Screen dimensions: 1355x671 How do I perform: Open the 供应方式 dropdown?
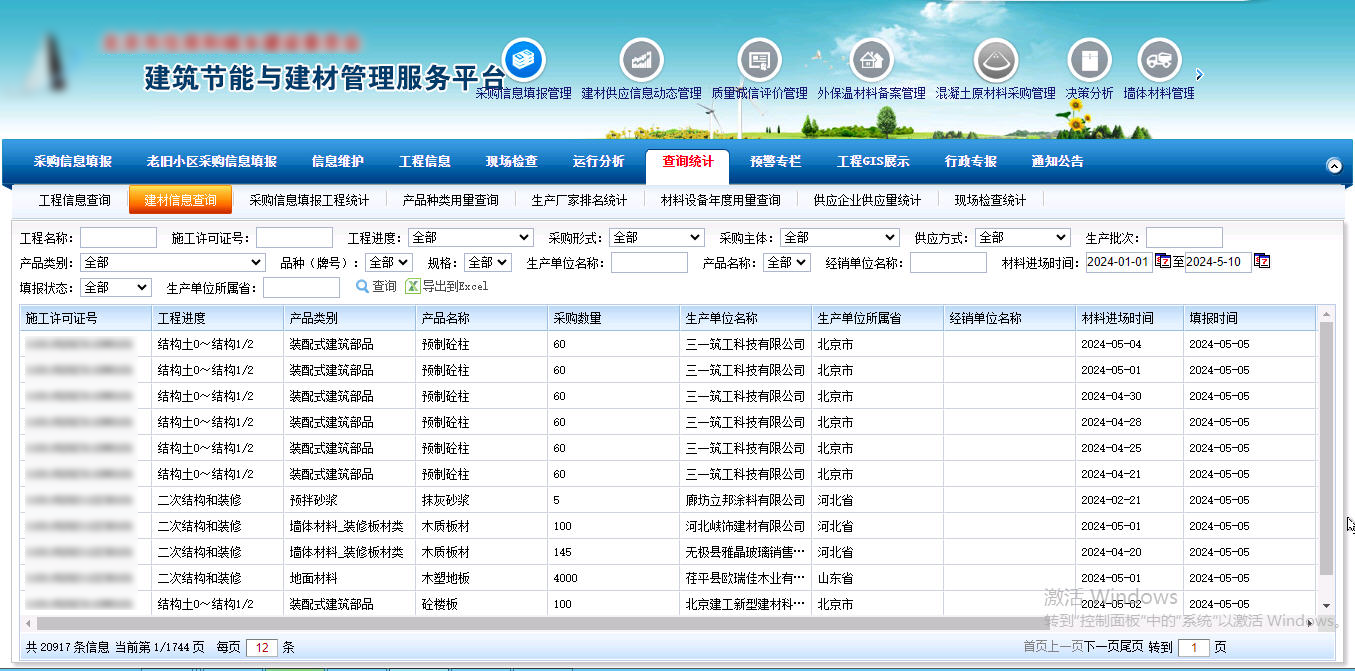[x=1022, y=238]
